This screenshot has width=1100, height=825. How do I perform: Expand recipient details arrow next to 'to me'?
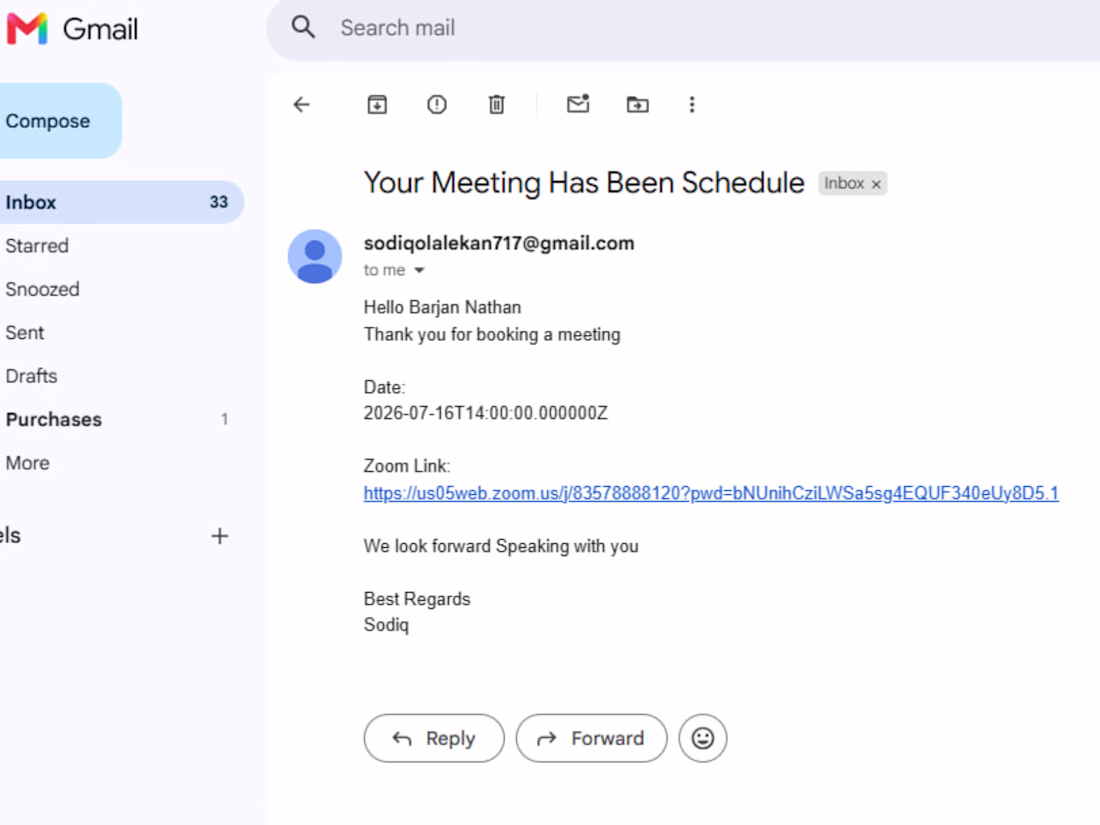(x=419, y=270)
